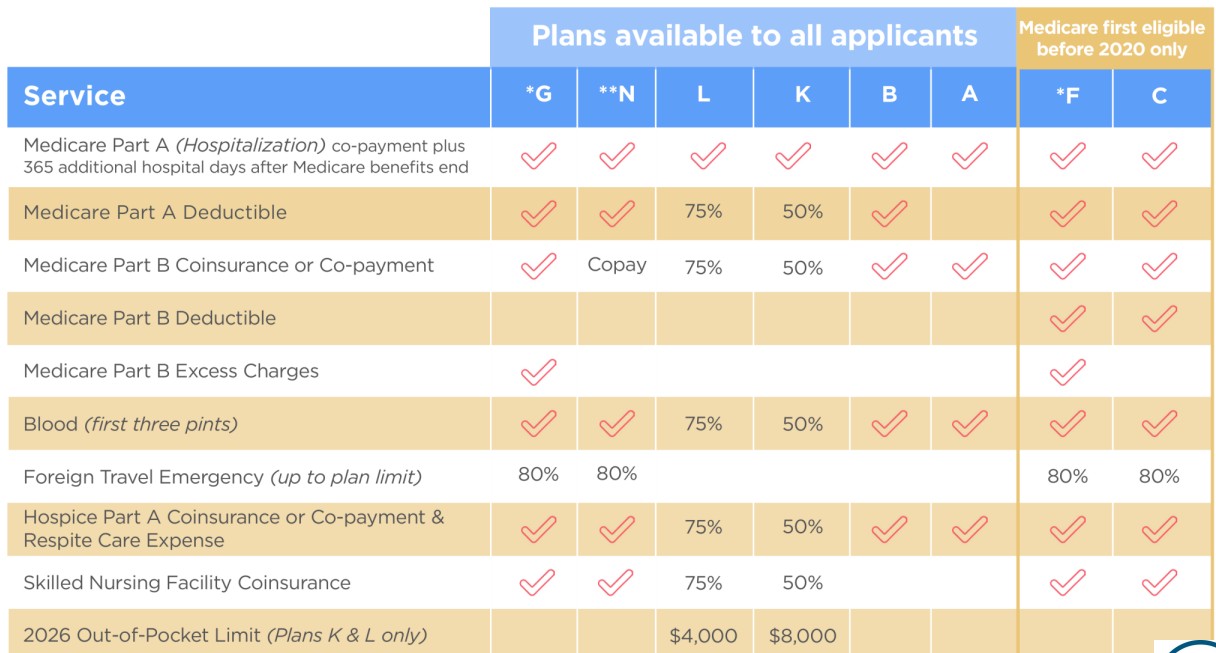Select the *F plan column header
Viewport: 1216px width, 653px height.
pos(1066,97)
